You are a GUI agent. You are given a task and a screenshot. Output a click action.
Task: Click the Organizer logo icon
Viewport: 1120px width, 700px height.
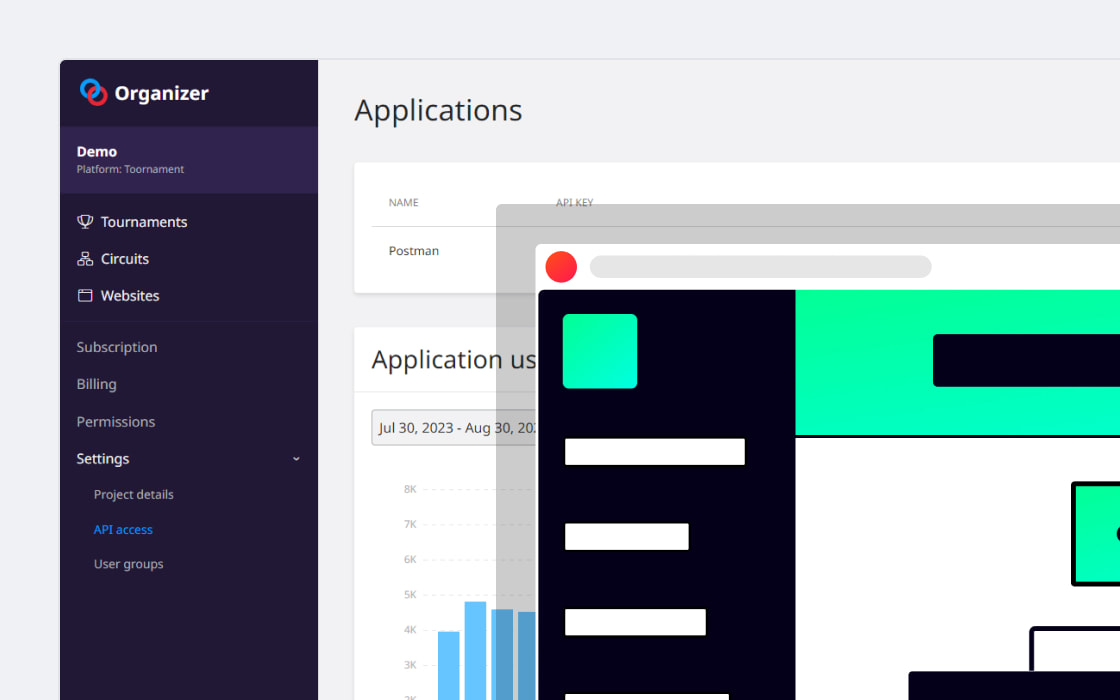pos(93,92)
